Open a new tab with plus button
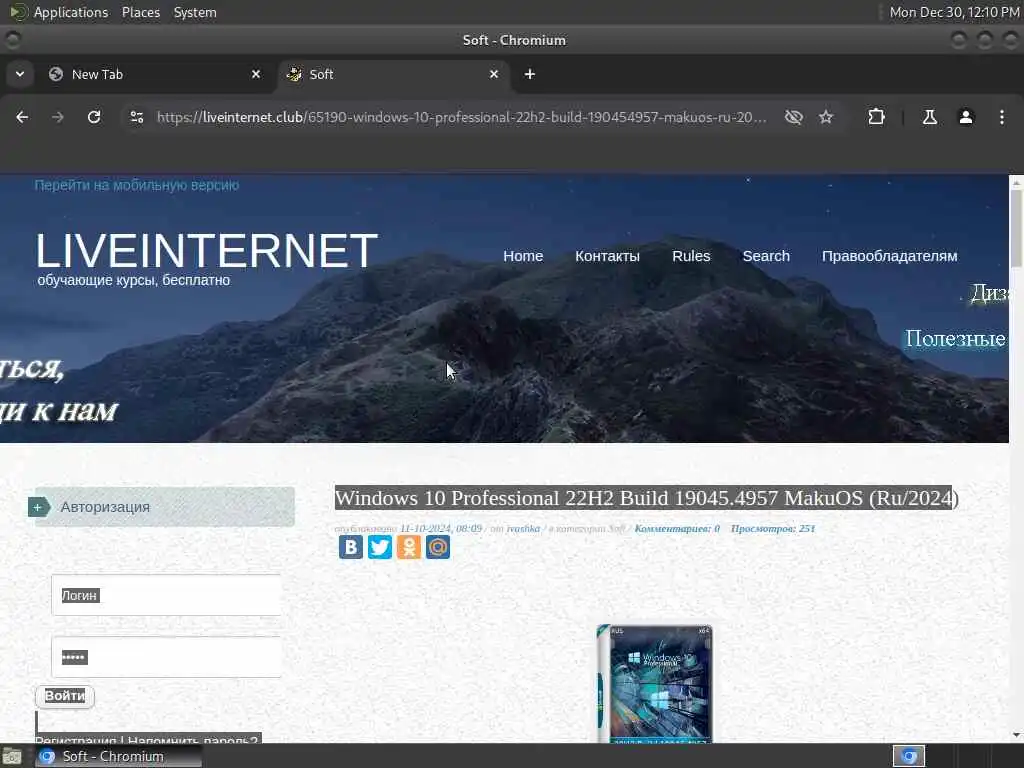Screen dimensions: 1024x768 530,74
